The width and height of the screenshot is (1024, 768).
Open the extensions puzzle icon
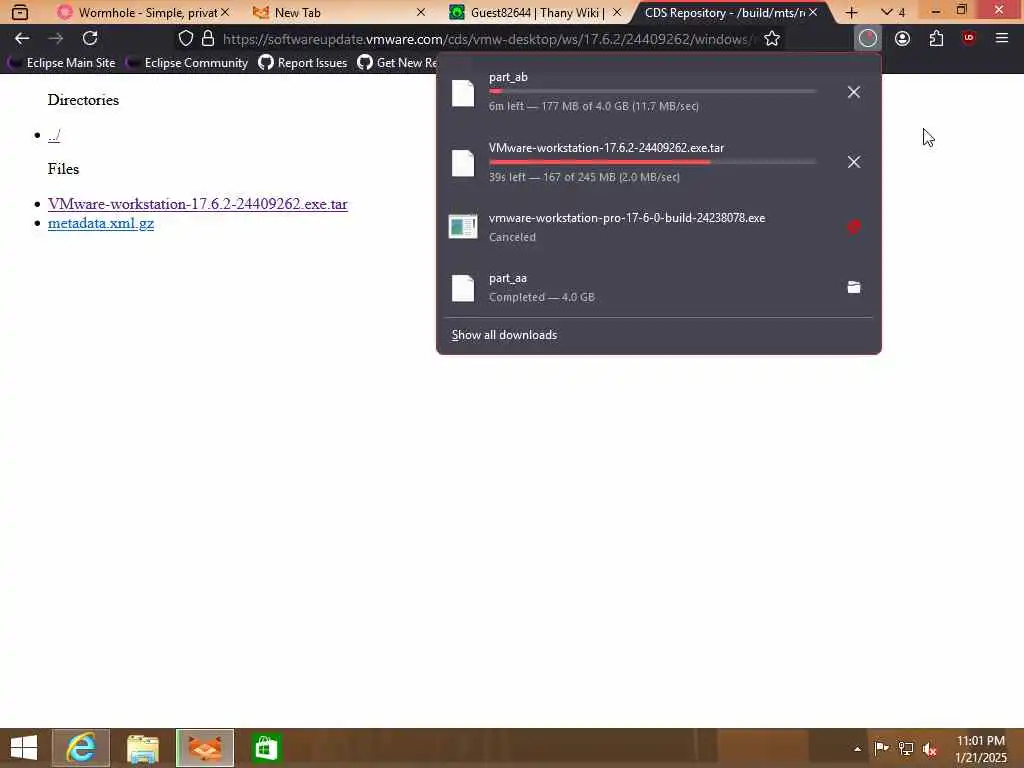936,39
